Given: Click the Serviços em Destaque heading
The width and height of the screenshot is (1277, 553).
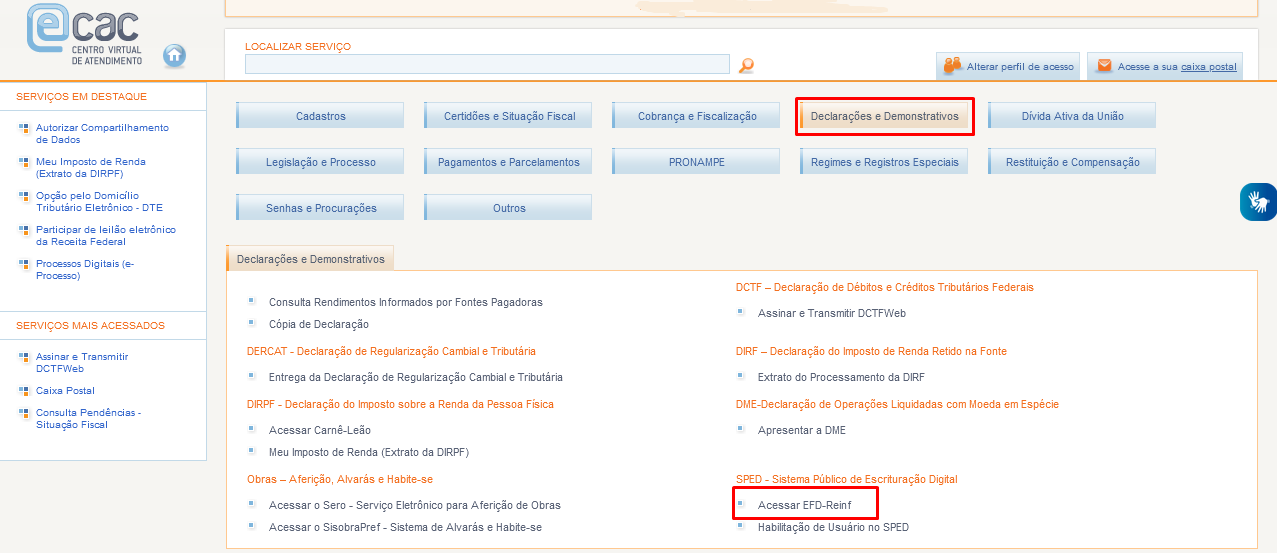Looking at the screenshot, I should coord(81,96).
